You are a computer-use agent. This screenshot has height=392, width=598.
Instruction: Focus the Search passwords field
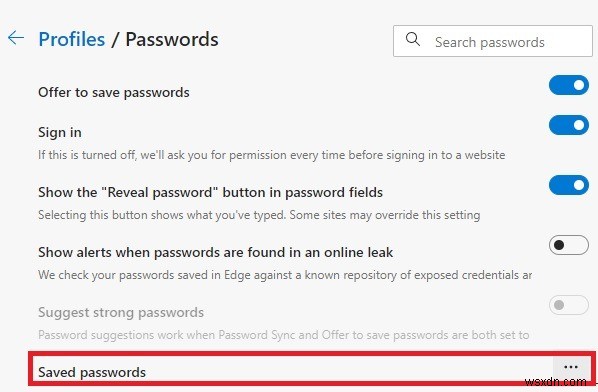[493, 41]
